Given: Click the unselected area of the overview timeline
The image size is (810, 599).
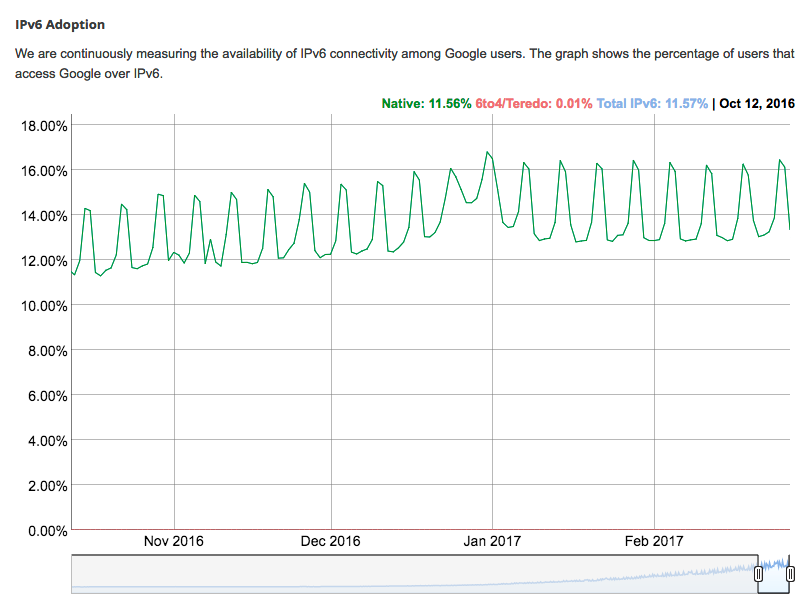Looking at the screenshot, I should tap(400, 574).
